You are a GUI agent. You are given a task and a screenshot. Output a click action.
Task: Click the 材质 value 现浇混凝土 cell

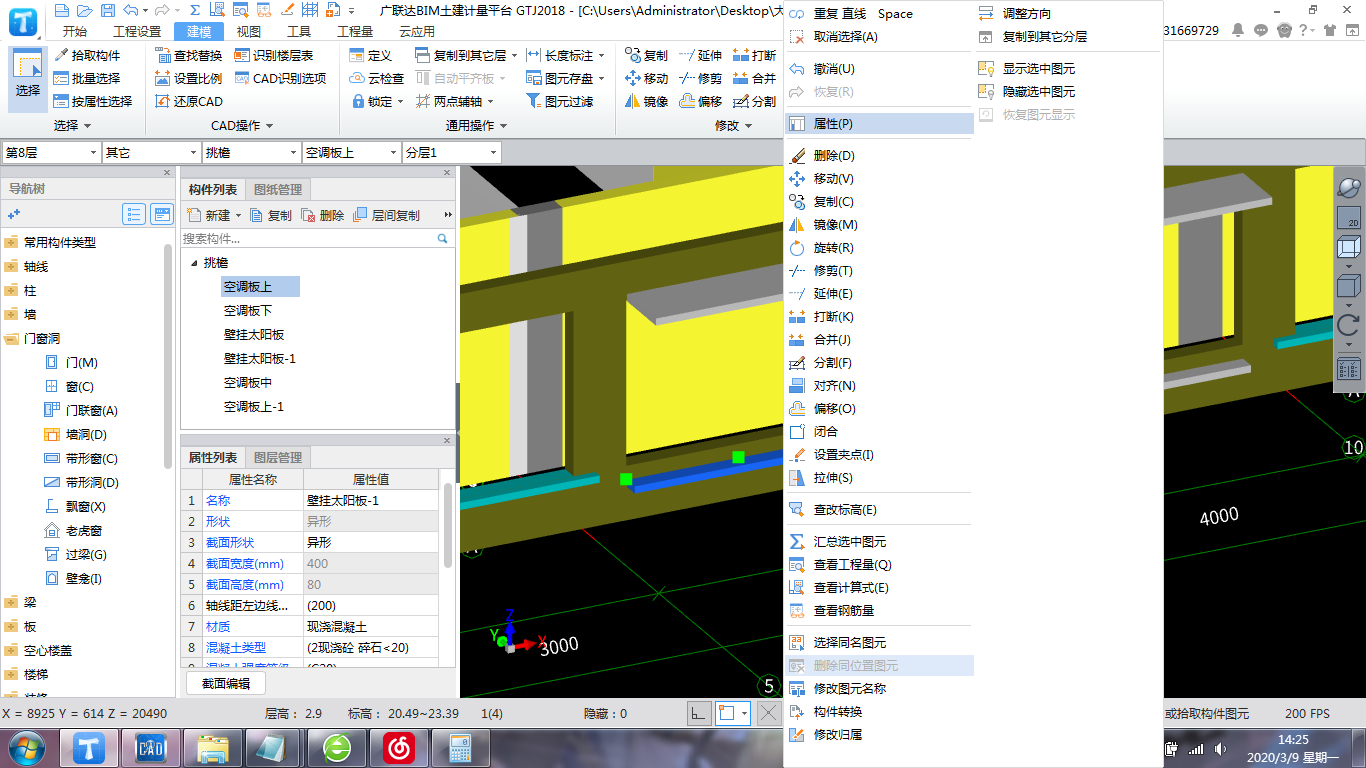[371, 626]
